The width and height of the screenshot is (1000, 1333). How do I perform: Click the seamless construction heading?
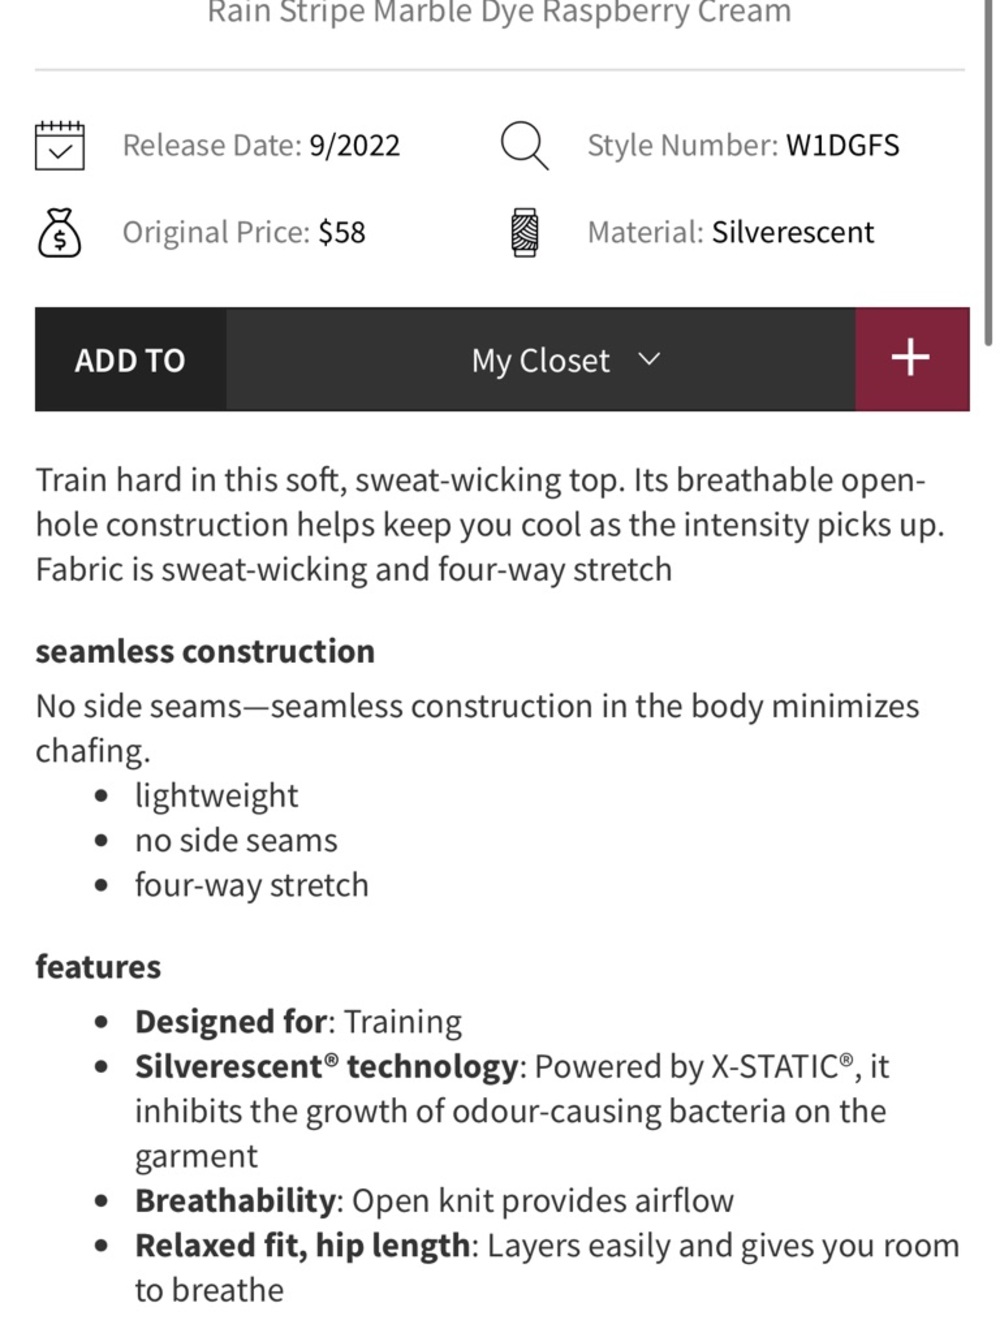pyautogui.click(x=205, y=651)
